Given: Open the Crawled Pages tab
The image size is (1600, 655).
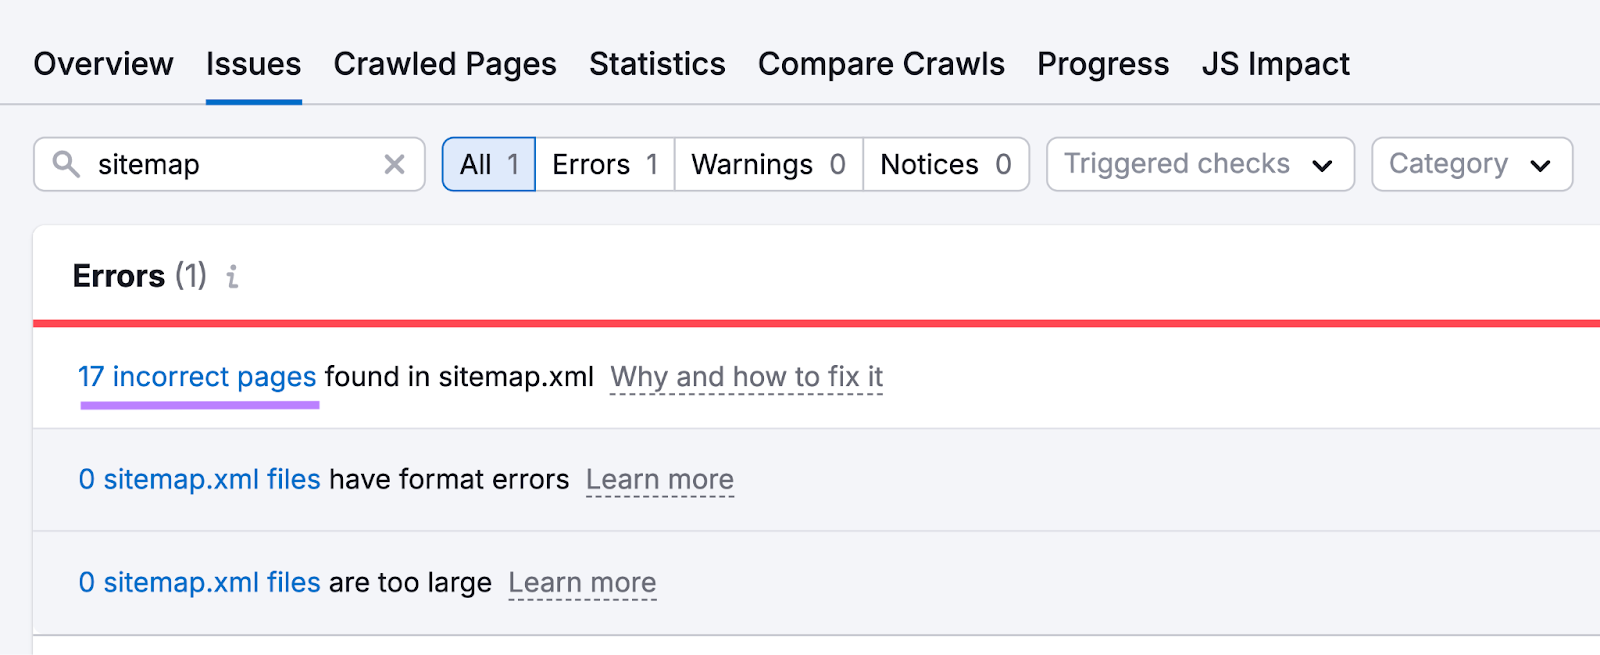Looking at the screenshot, I should coord(445,64).
